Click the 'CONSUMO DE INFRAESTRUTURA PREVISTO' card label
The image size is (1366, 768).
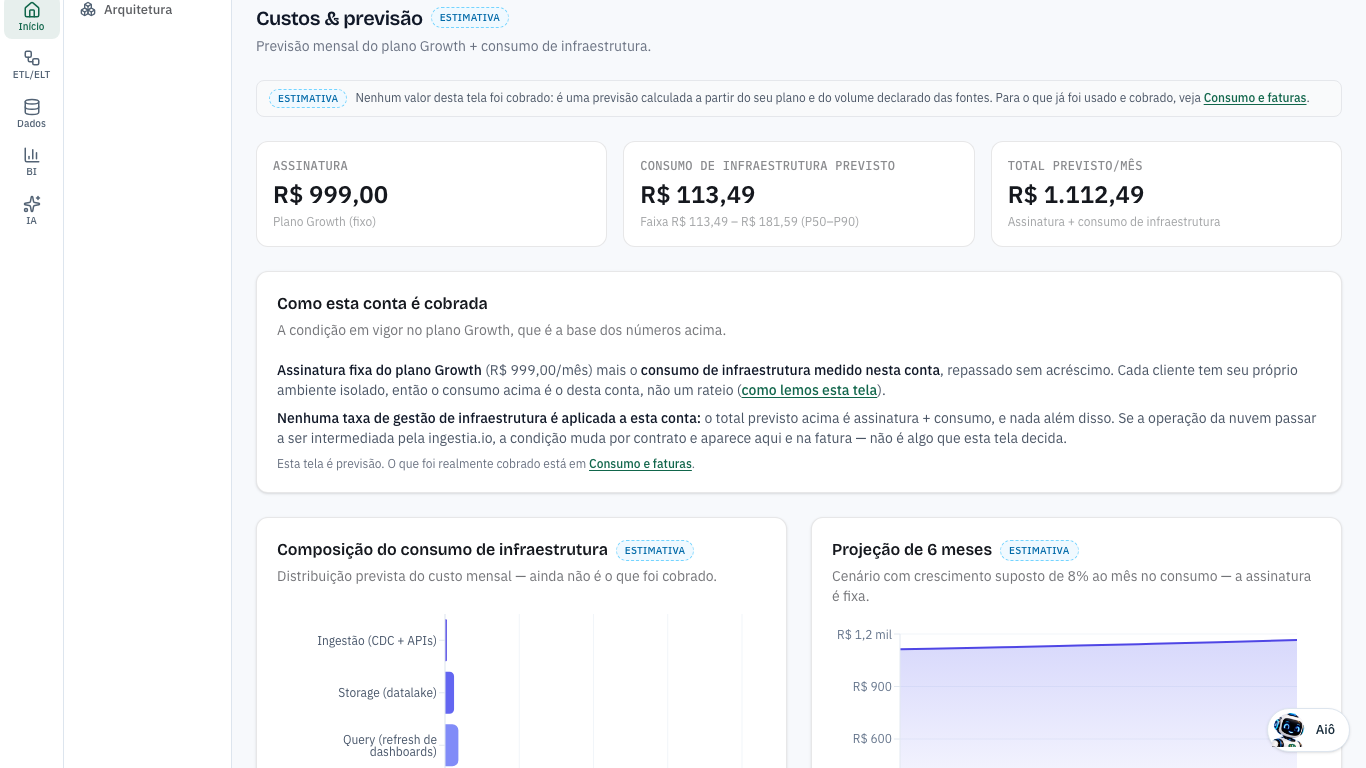768,166
